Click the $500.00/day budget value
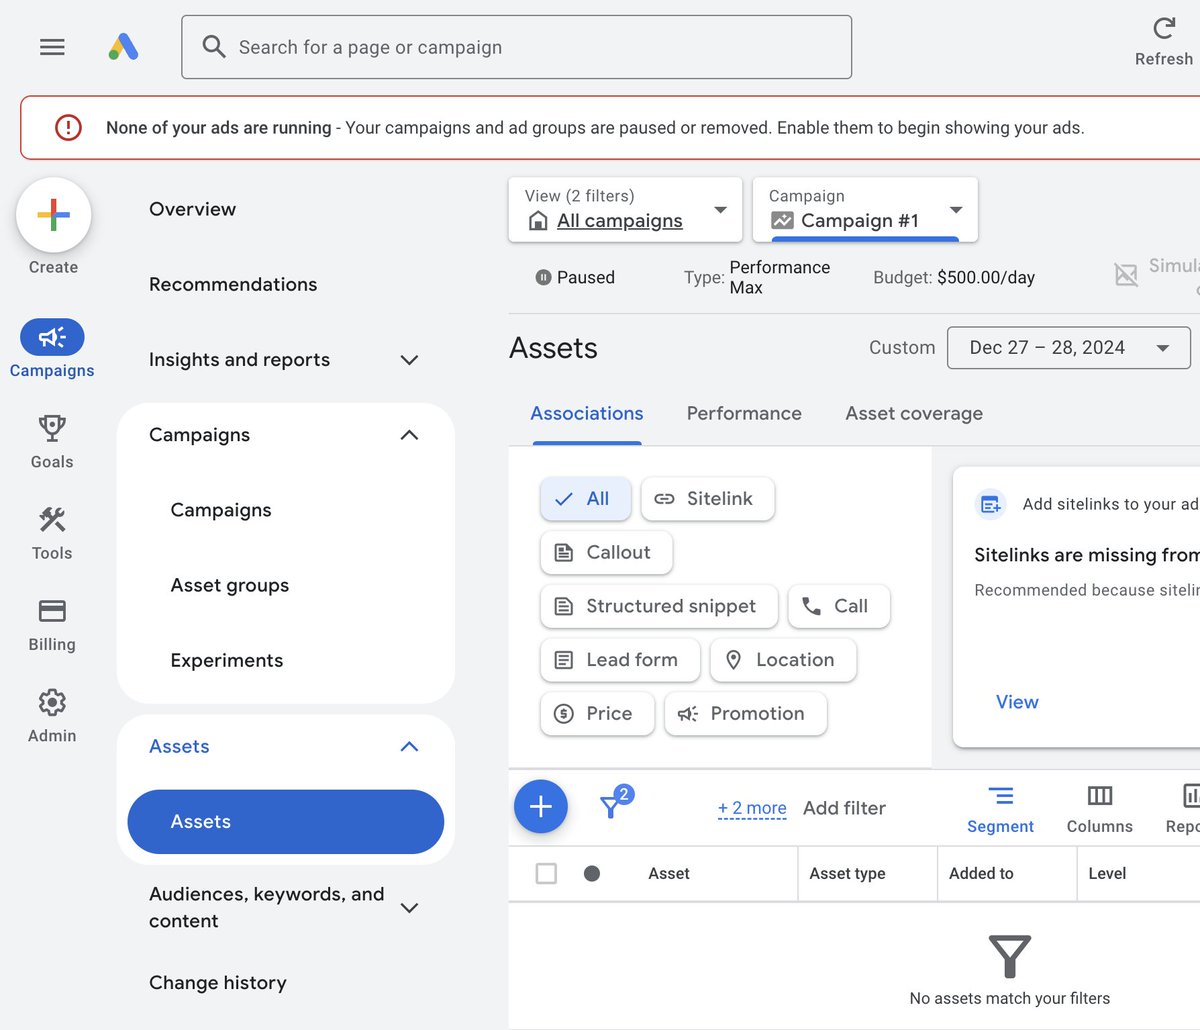1200x1030 pixels. click(986, 278)
